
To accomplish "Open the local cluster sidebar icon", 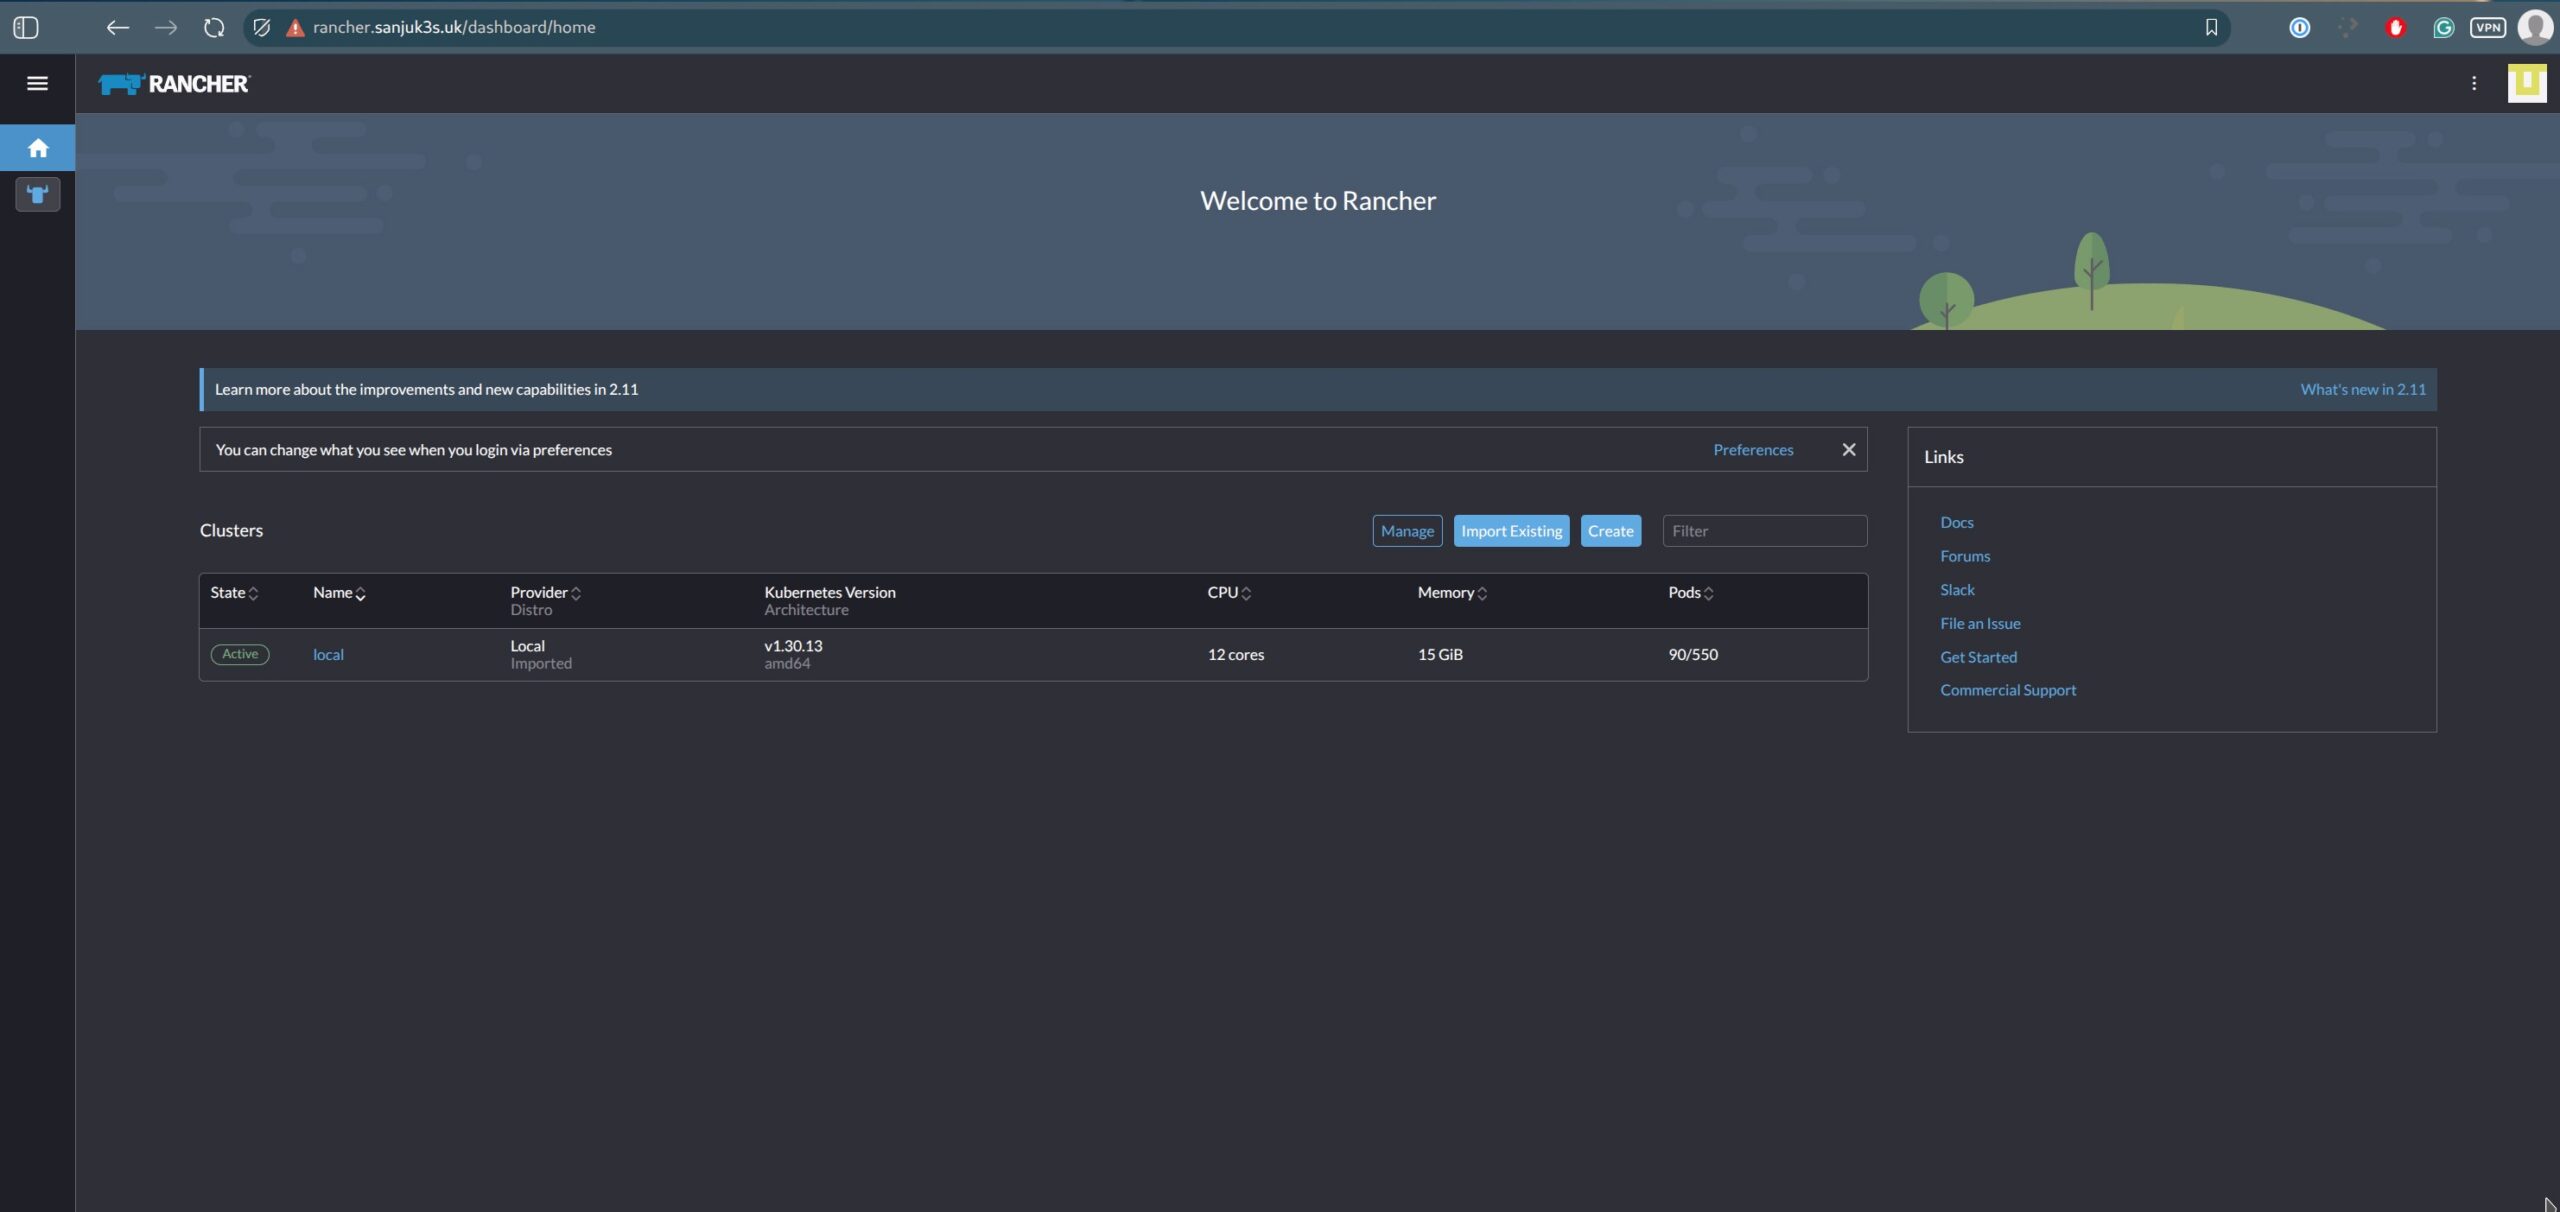I will click(38, 194).
